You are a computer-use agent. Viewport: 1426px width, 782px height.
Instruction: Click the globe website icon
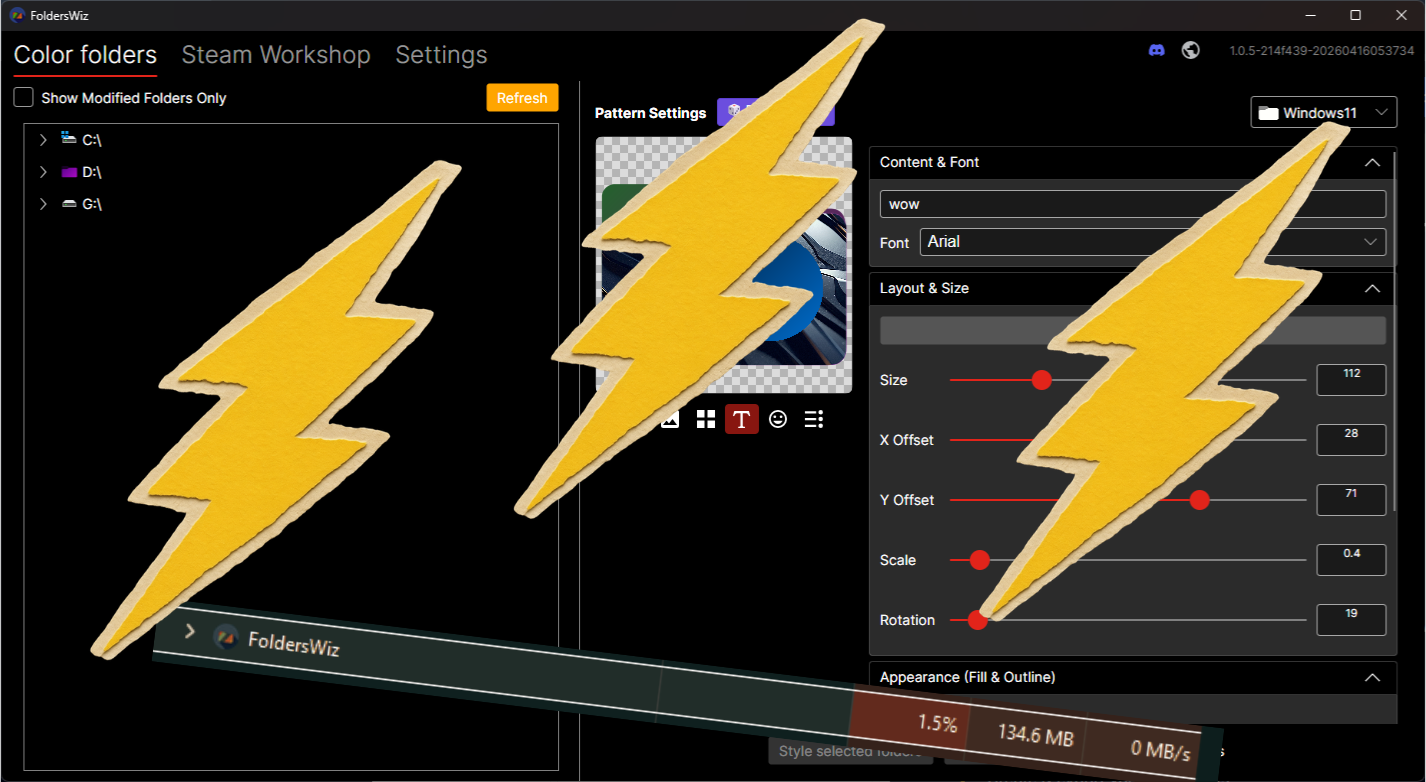click(x=1190, y=51)
